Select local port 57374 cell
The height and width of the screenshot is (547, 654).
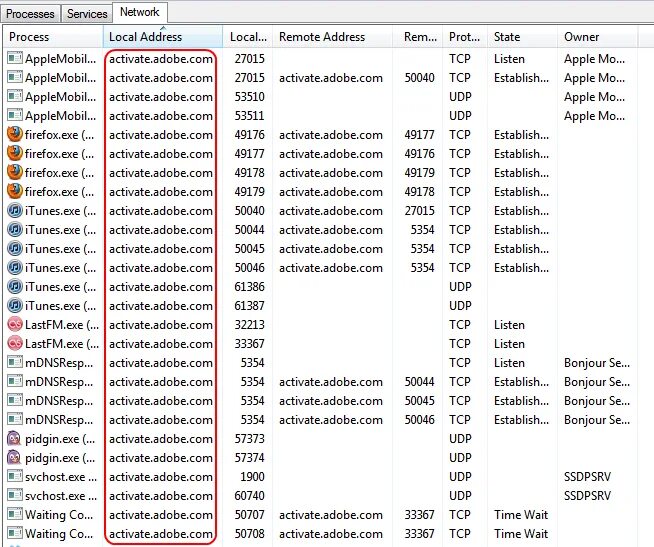point(249,458)
